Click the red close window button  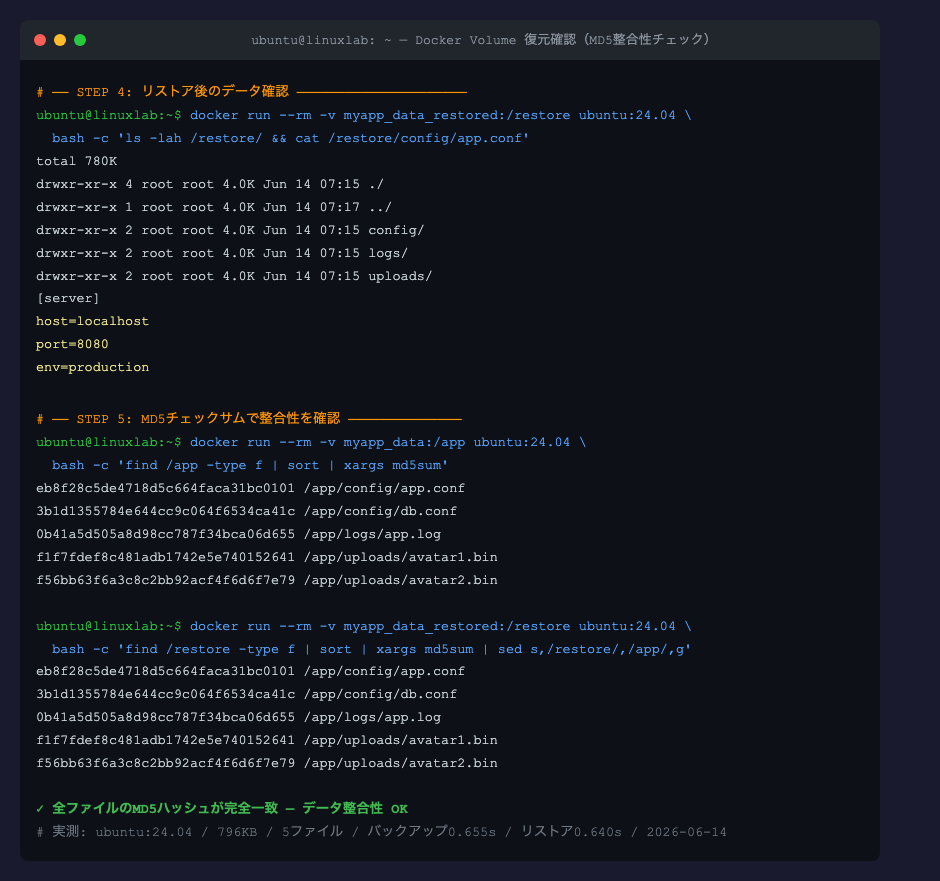pyautogui.click(x=40, y=40)
